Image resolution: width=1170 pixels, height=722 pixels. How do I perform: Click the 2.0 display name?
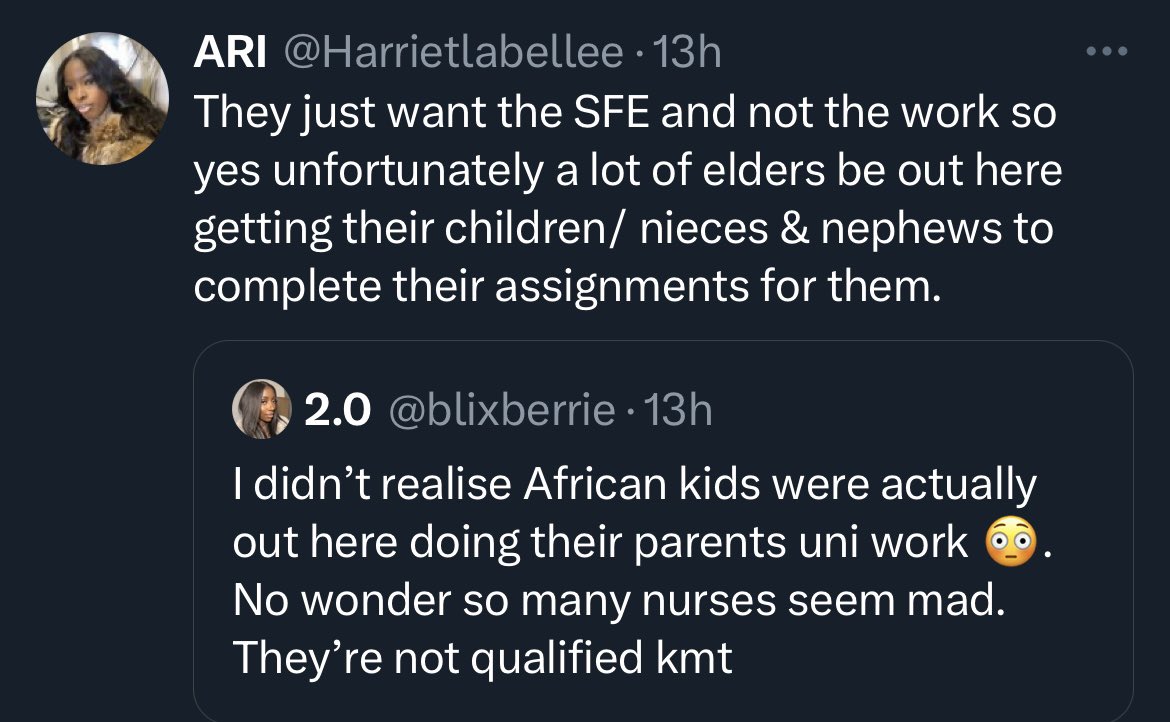tap(338, 409)
